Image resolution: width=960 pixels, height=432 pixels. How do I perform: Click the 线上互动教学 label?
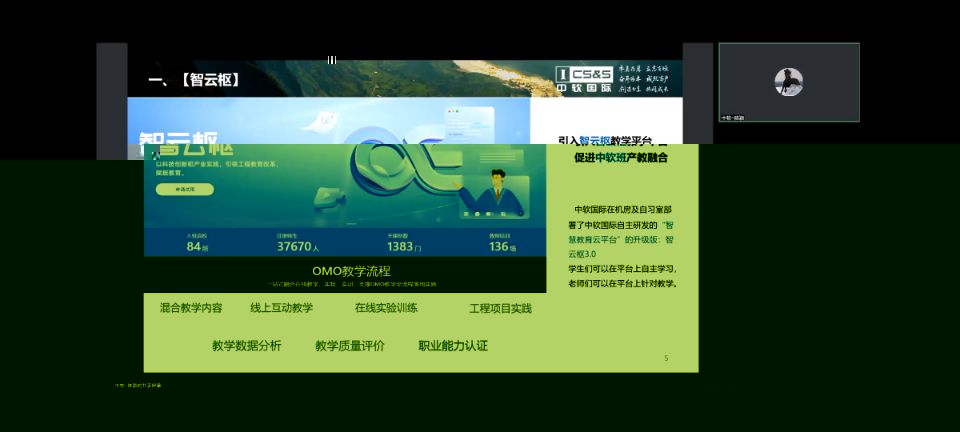coord(282,308)
